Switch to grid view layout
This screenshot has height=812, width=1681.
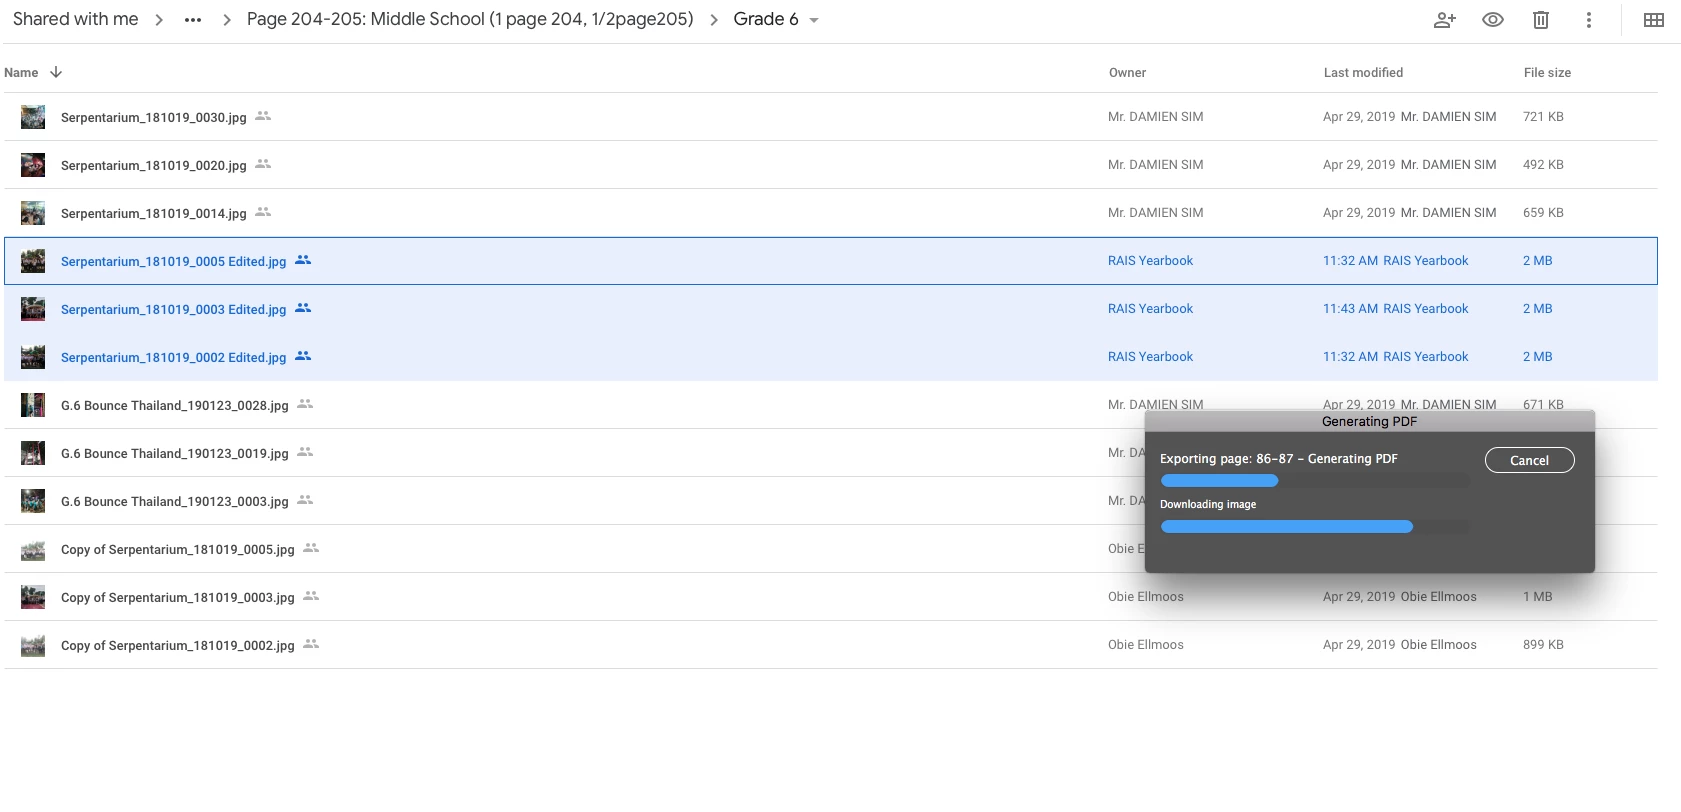click(x=1654, y=20)
